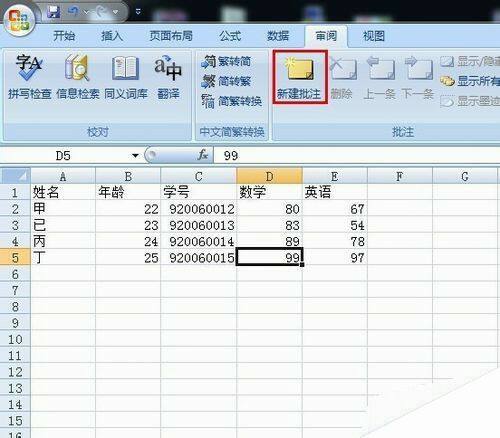This screenshot has height=438, width=500.
Task: Toggle 显示所有 comments
Action: [x=470, y=81]
